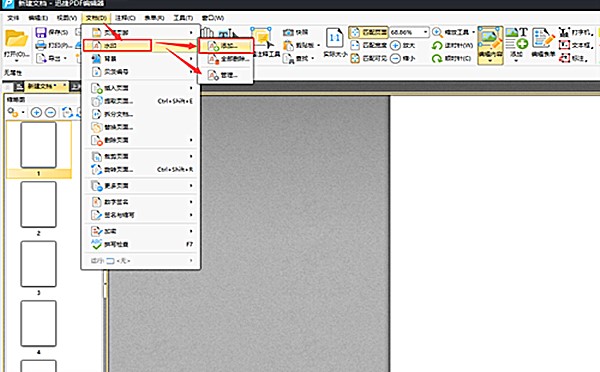The height and width of the screenshot is (372, 600).
Task: Click the Zoom In plus icon
Action: (x=395, y=46)
